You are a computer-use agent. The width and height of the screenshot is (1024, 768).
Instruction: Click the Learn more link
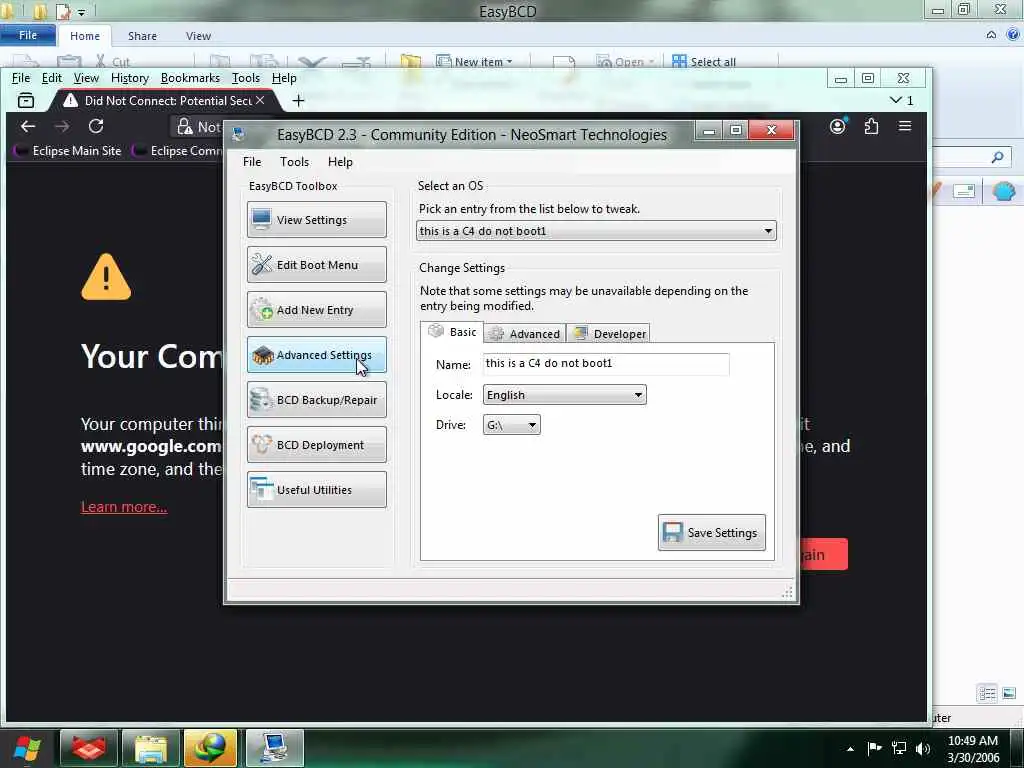[124, 507]
